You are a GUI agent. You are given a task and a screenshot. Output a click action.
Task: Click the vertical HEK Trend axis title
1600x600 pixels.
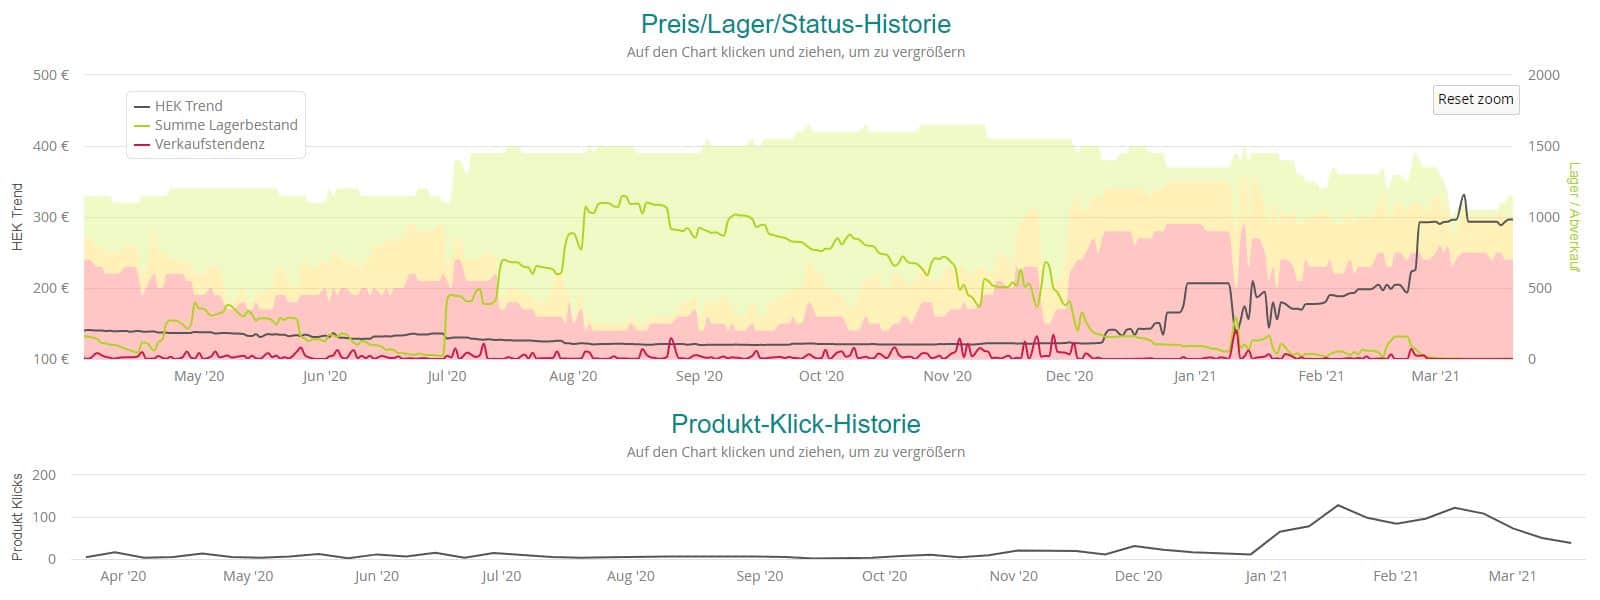(x=17, y=216)
